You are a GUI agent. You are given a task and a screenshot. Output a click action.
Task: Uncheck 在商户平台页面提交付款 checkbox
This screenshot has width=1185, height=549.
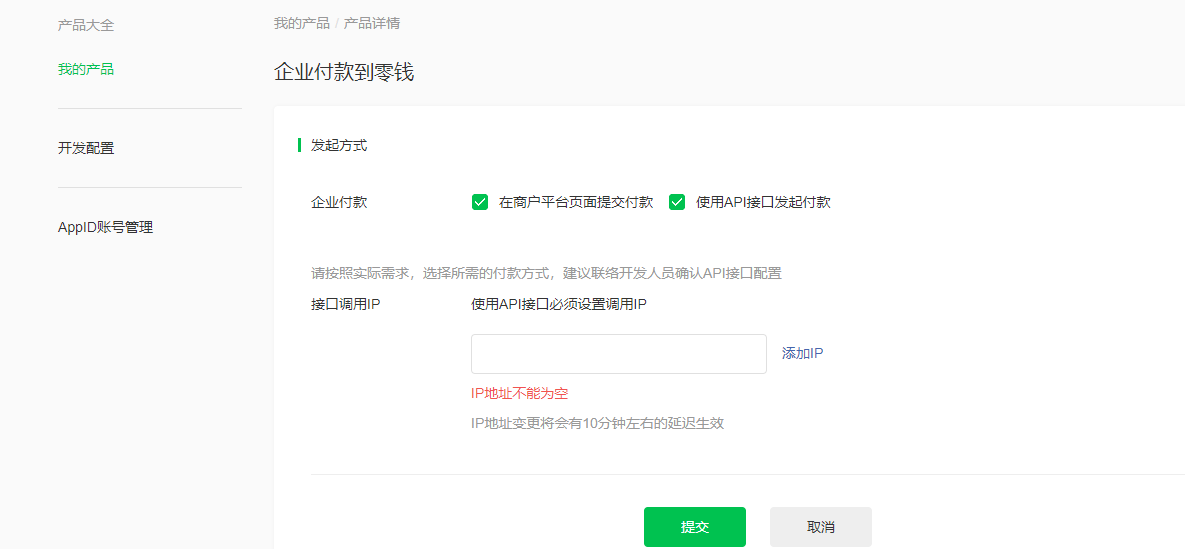[480, 203]
